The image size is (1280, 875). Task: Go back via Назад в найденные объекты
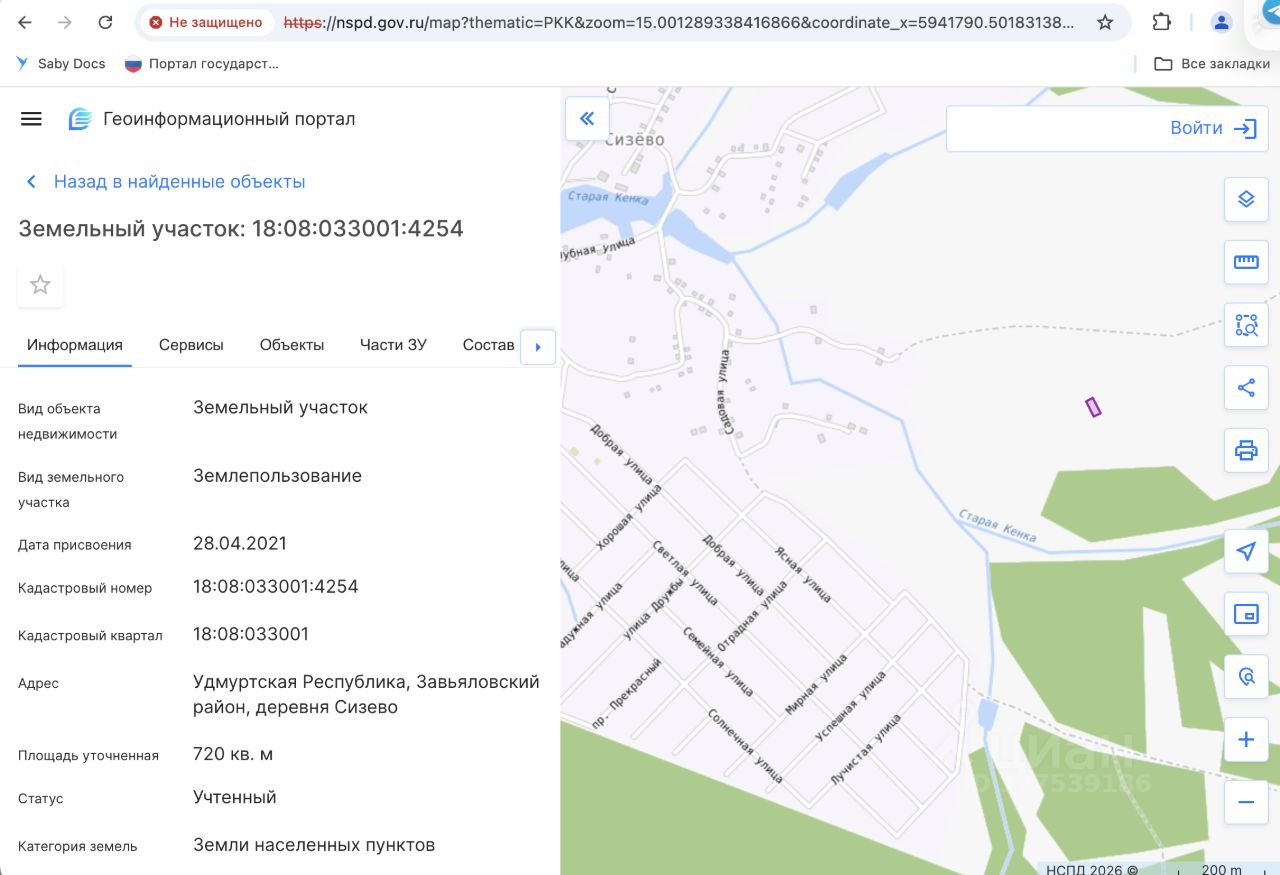point(165,182)
